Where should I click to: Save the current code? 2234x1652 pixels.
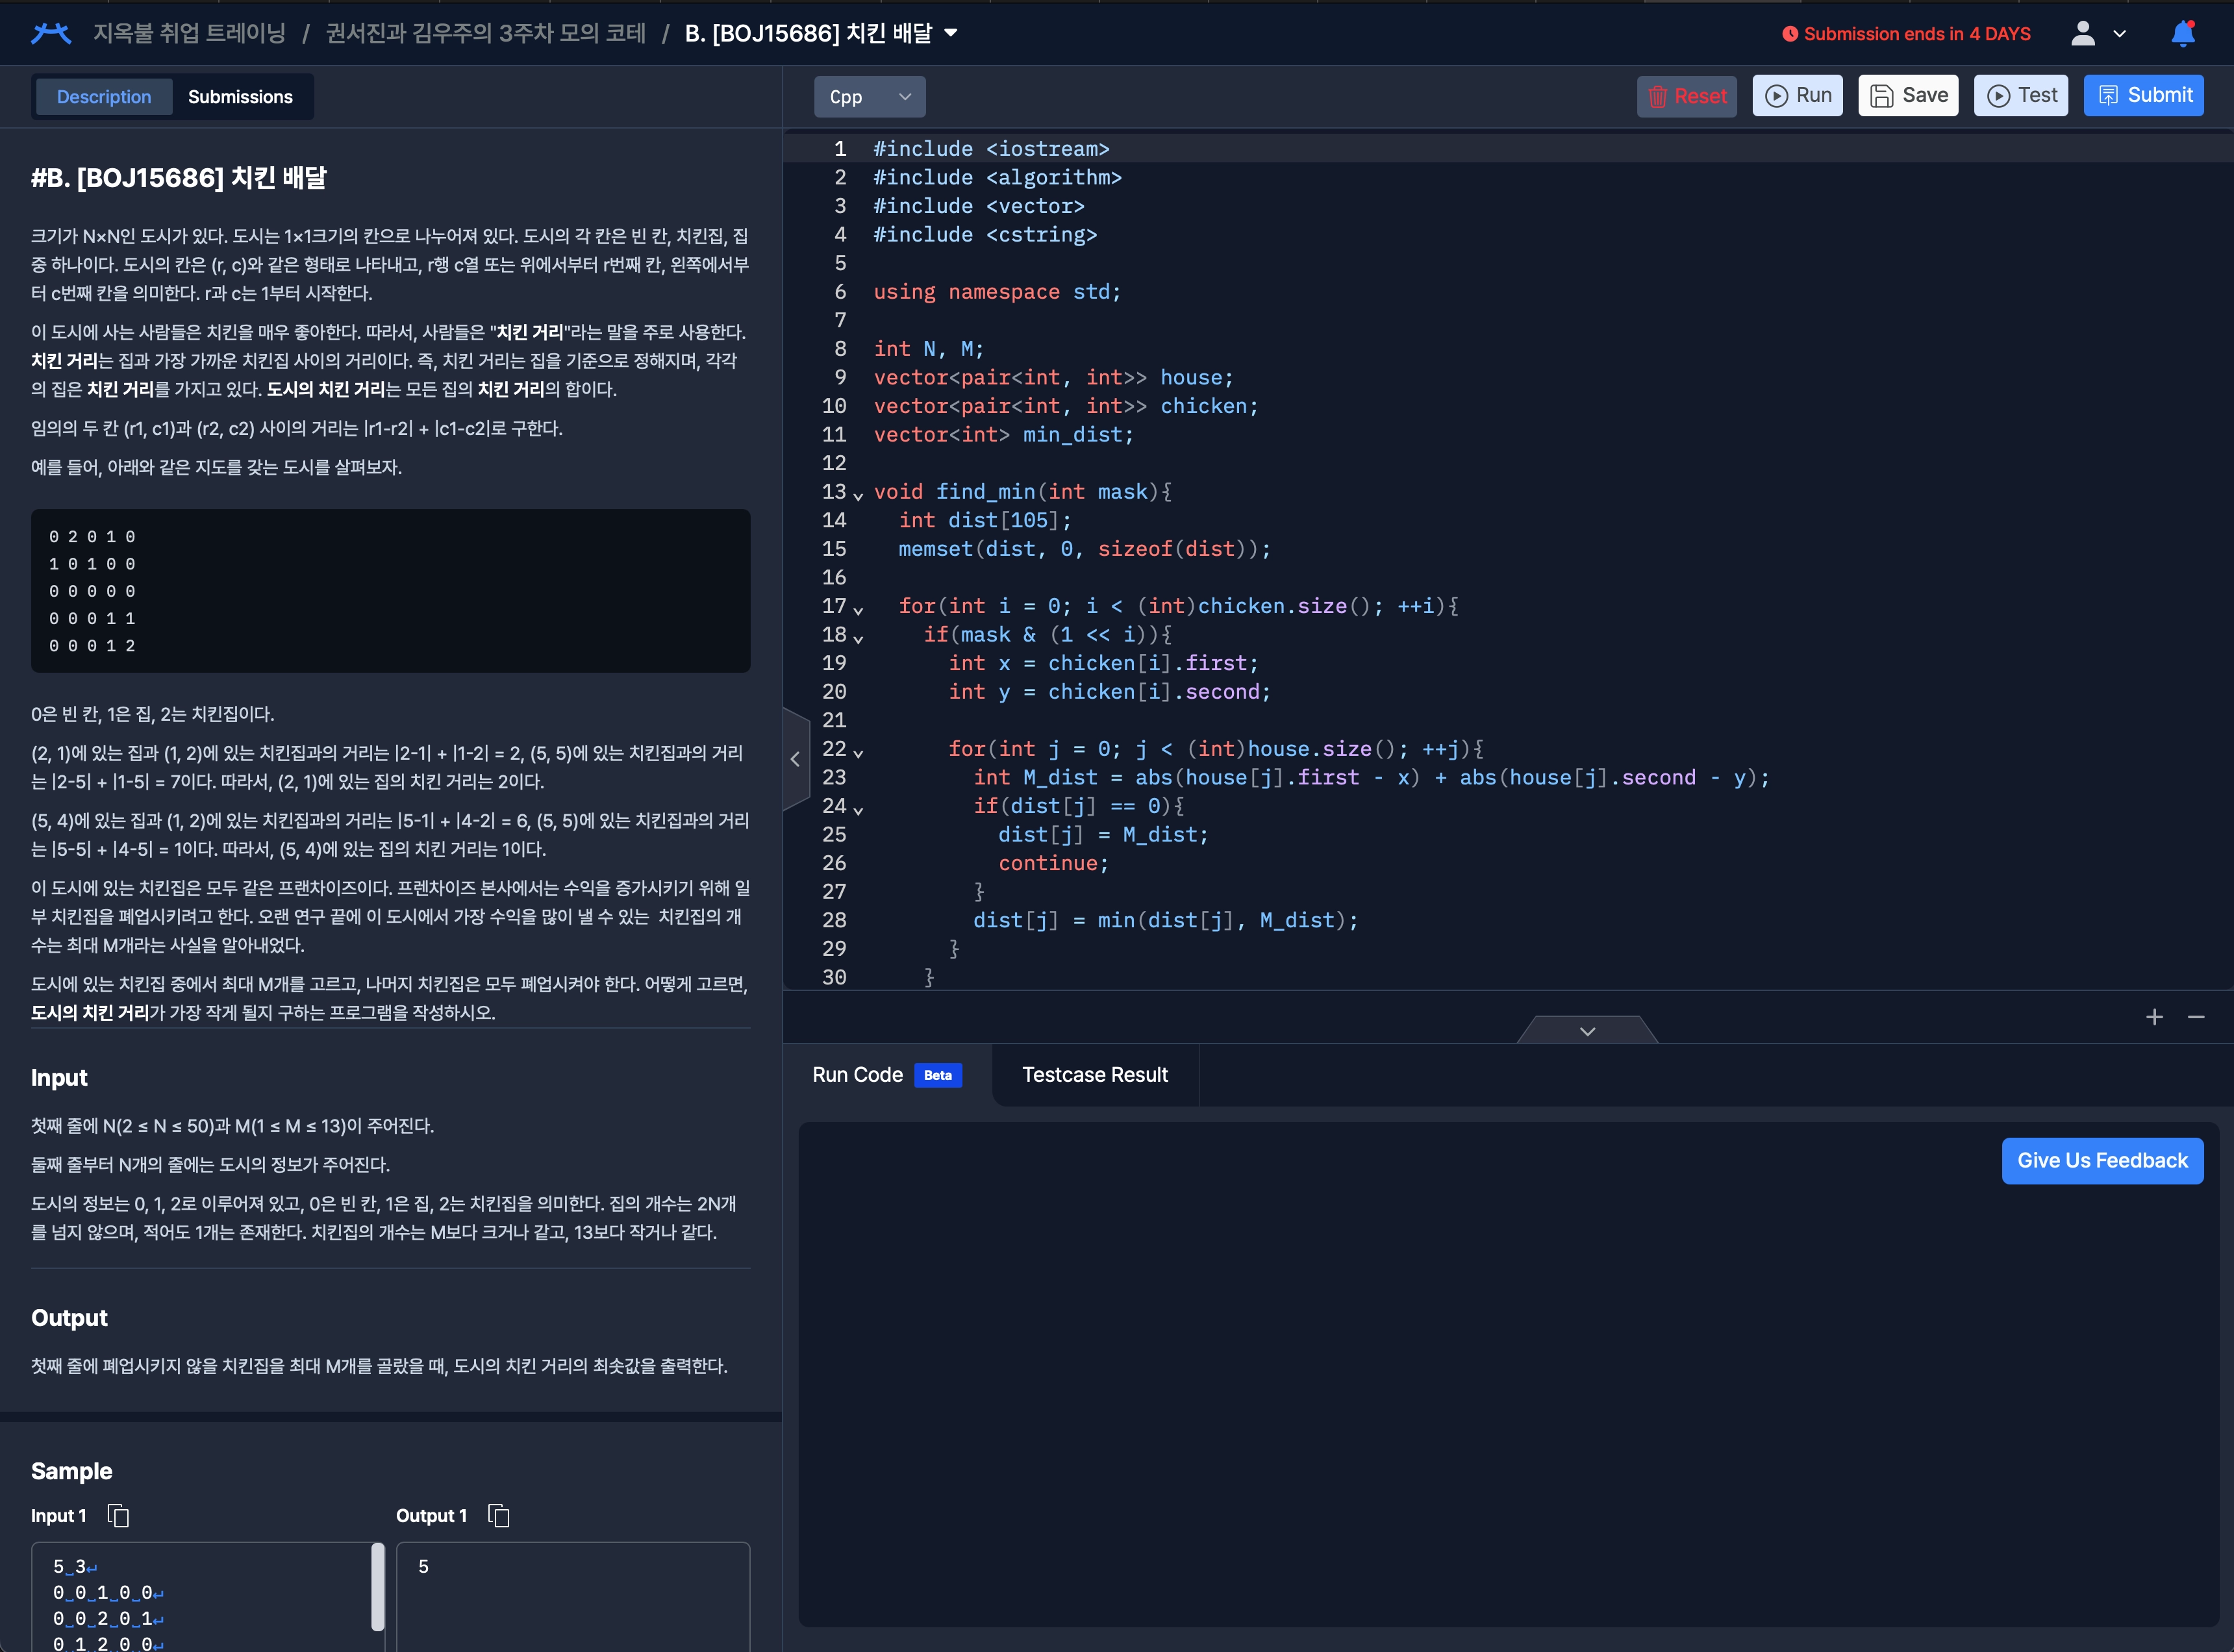pos(1908,96)
